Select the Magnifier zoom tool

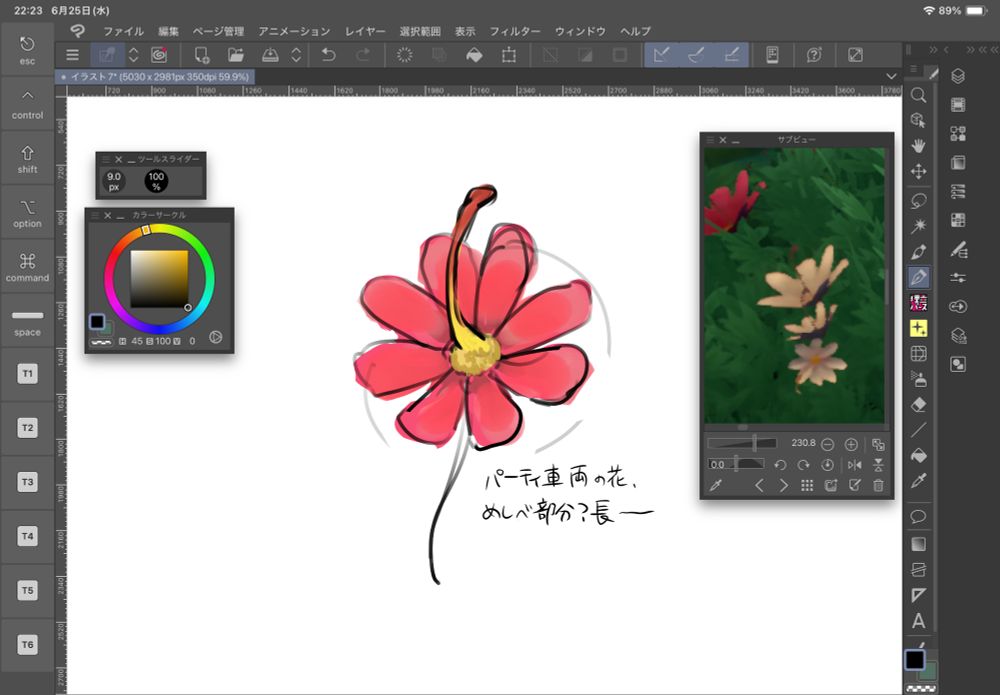tap(918, 95)
